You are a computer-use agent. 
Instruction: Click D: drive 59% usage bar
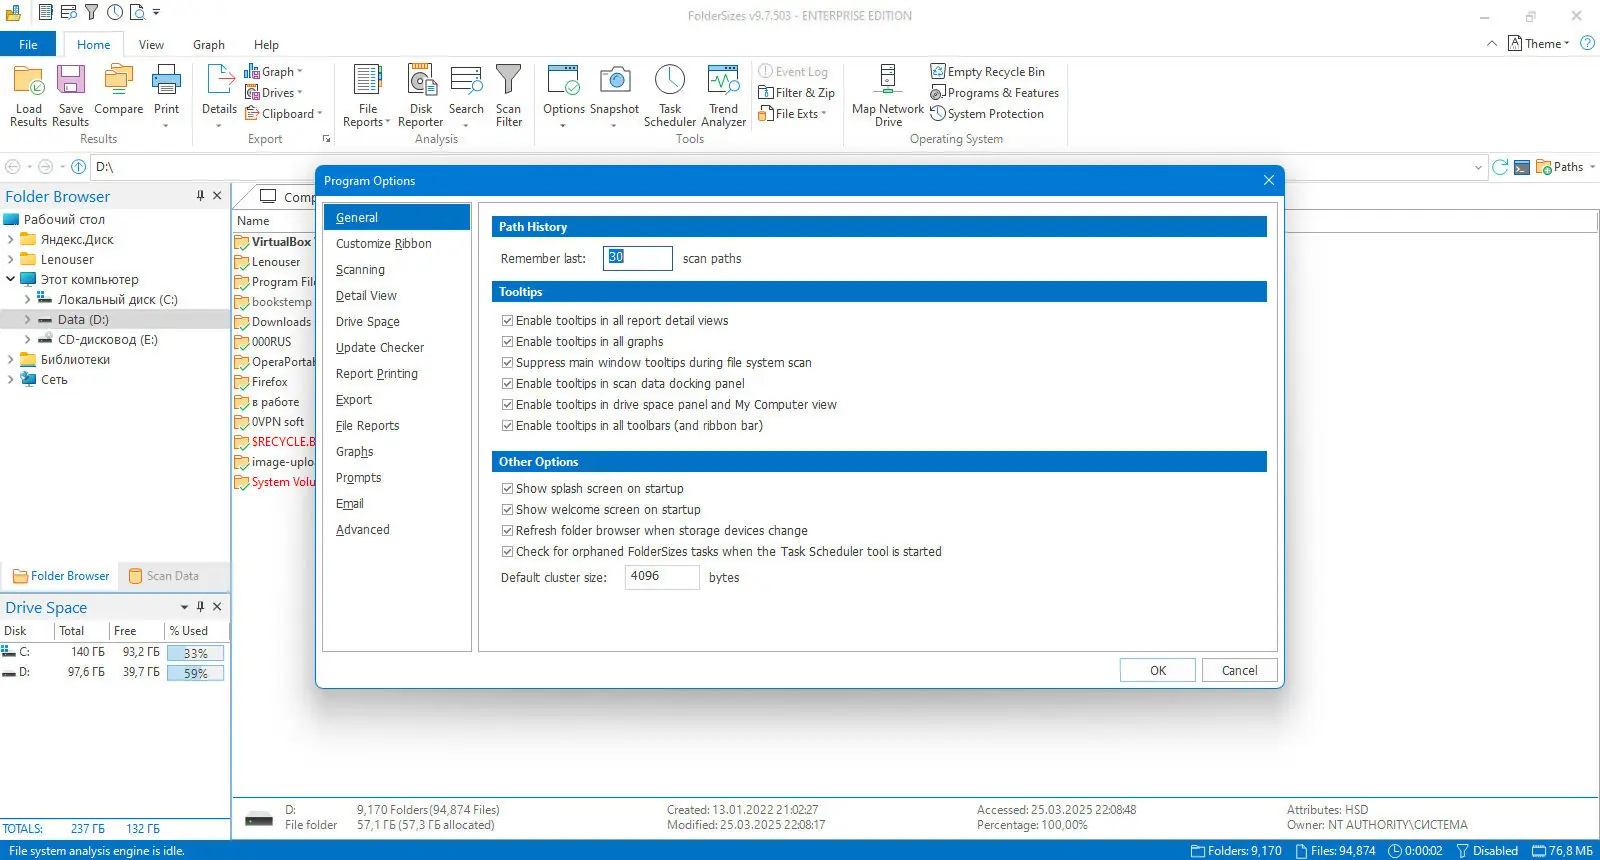pyautogui.click(x=196, y=673)
